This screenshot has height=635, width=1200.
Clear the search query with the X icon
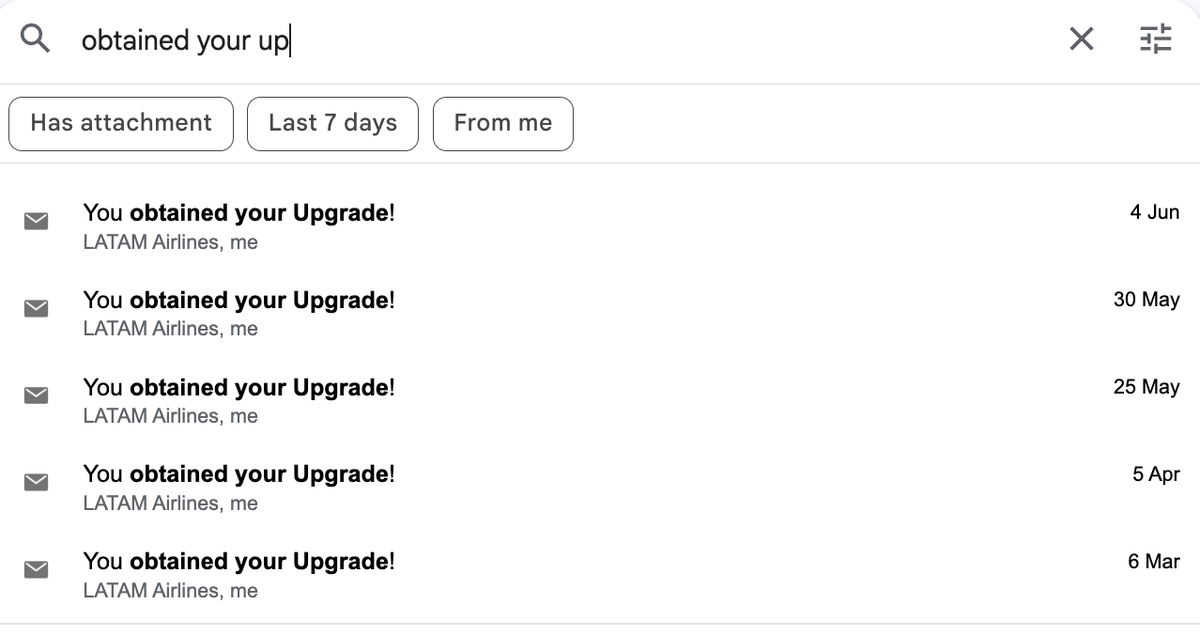[x=1081, y=39]
